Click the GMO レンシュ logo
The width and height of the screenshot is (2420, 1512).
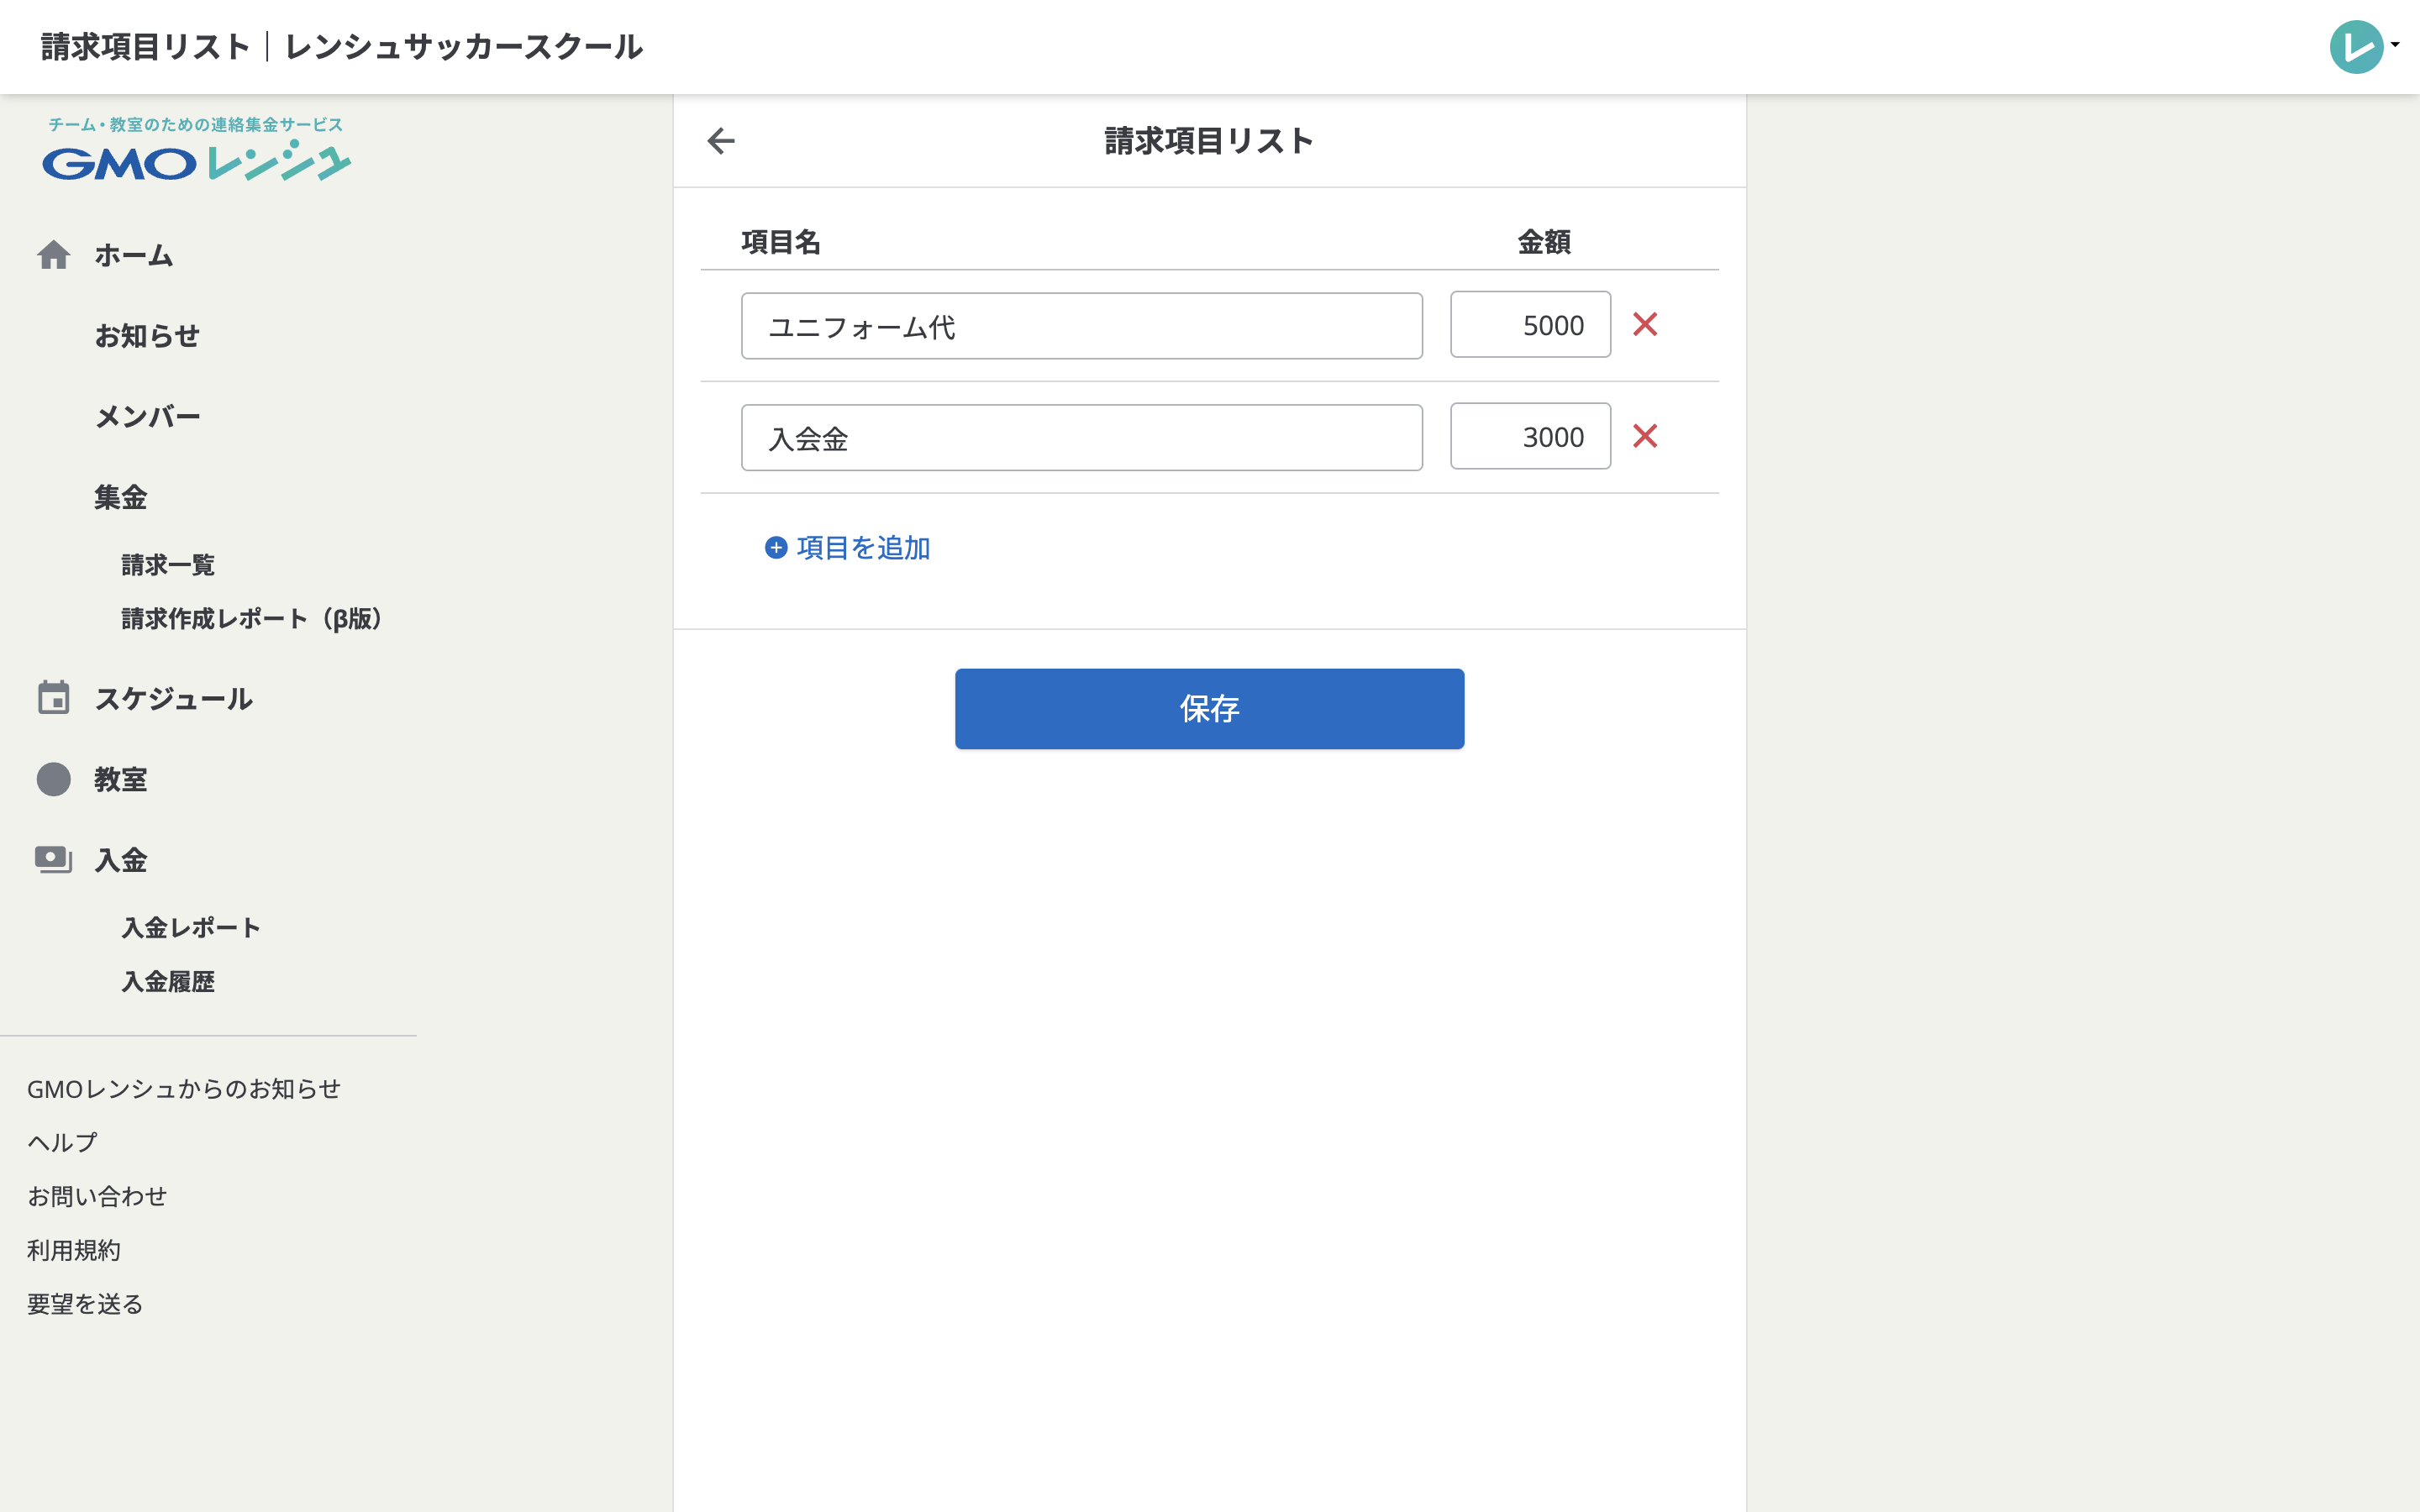[196, 160]
